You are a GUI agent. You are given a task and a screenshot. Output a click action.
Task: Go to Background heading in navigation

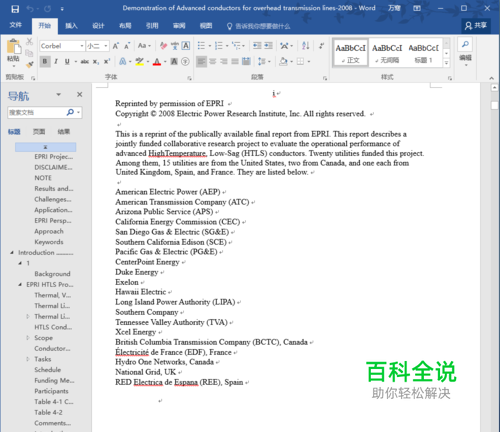point(52,274)
